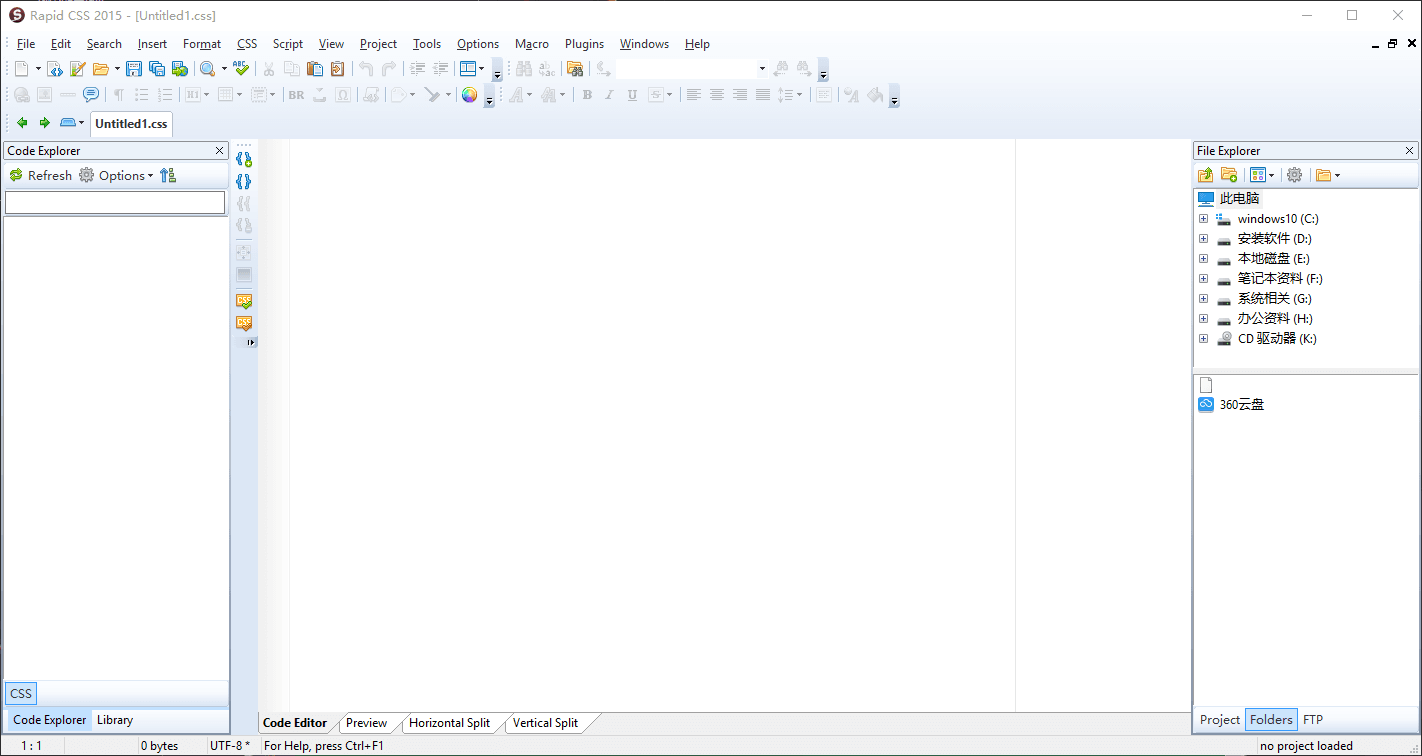Image resolution: width=1422 pixels, height=756 pixels.
Task: Click the green back navigation arrow
Action: pos(22,123)
